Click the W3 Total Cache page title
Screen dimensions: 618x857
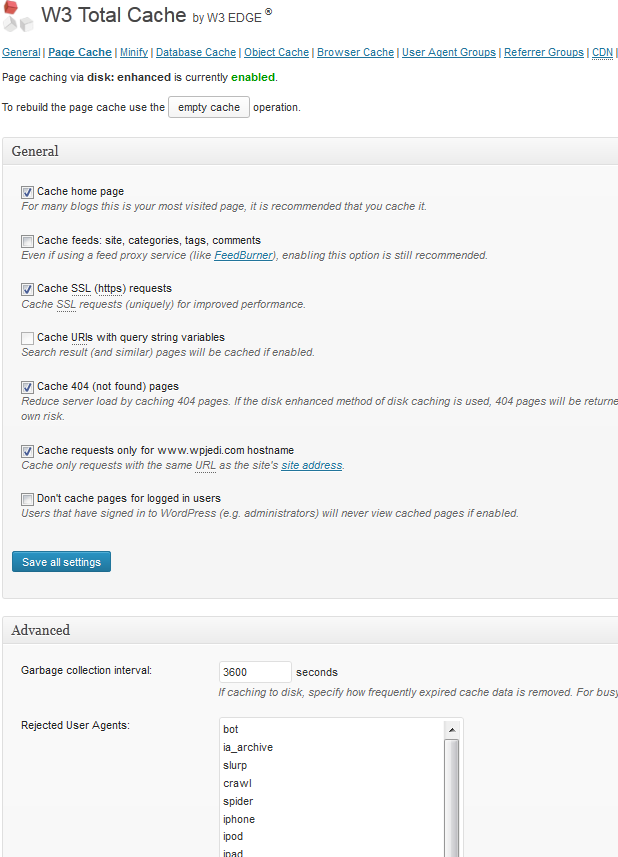[114, 15]
